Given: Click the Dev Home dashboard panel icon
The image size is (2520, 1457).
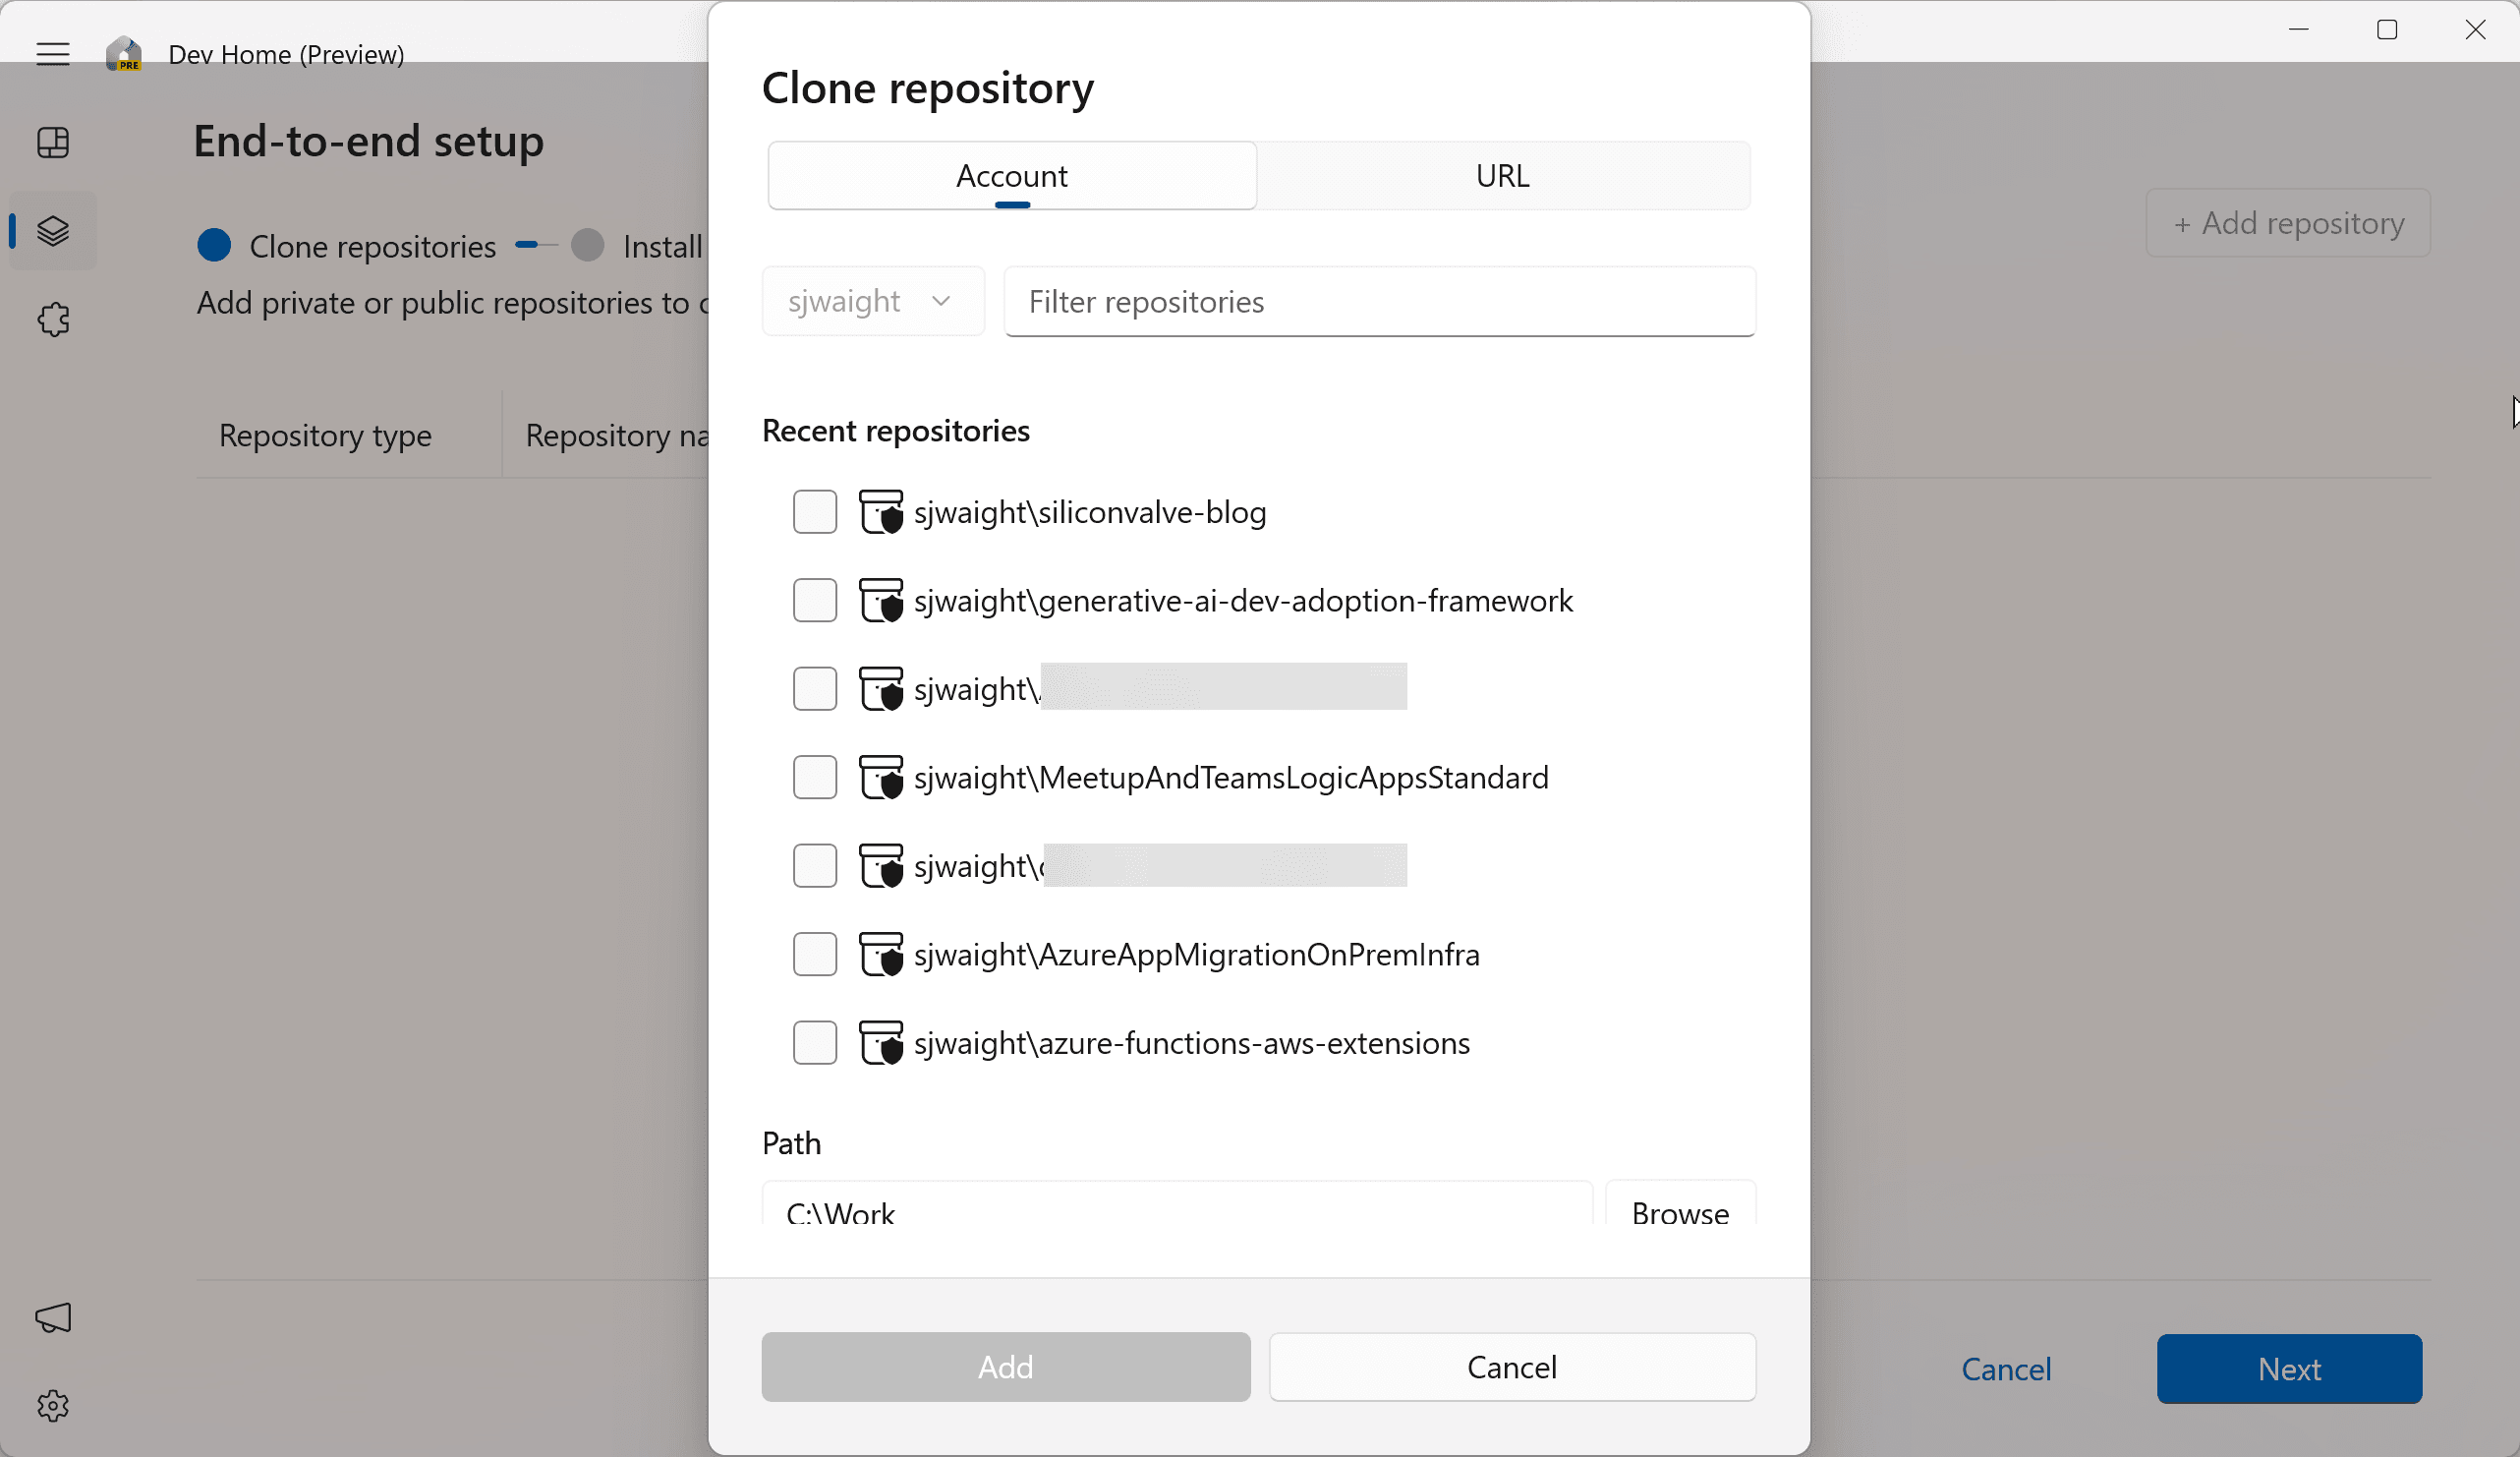Looking at the screenshot, I should (54, 143).
